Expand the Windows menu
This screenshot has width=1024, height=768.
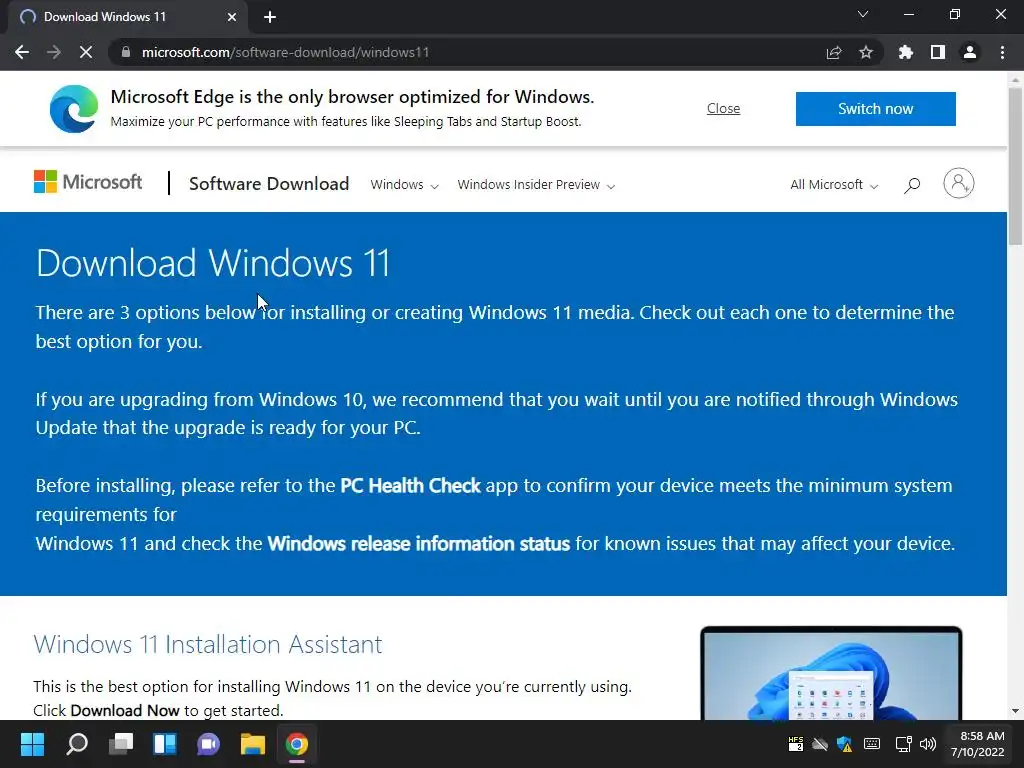point(404,185)
